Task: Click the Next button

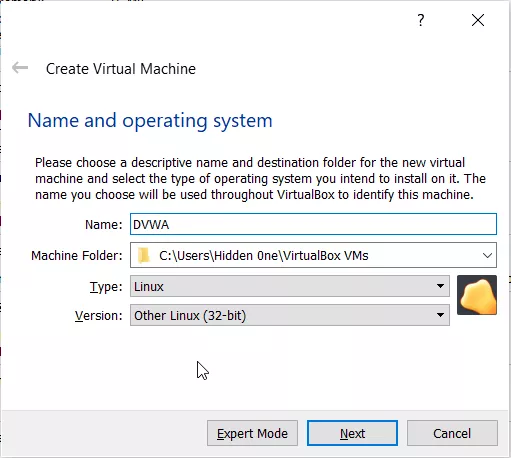Action: tap(352, 433)
